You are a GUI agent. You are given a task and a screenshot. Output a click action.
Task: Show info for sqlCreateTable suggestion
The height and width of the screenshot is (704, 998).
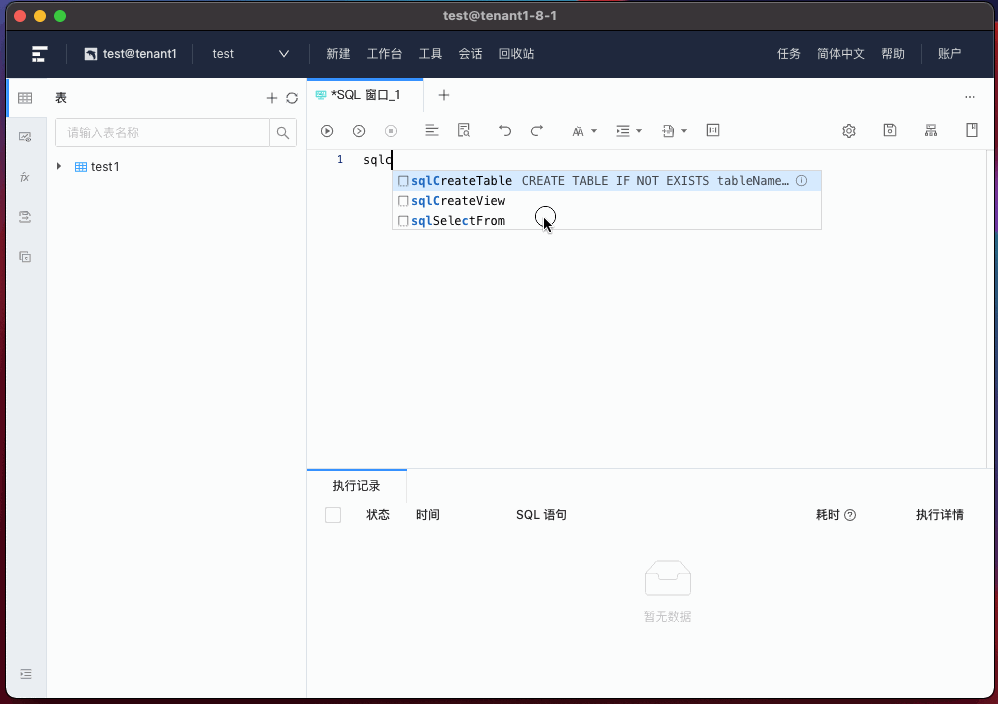tap(801, 181)
